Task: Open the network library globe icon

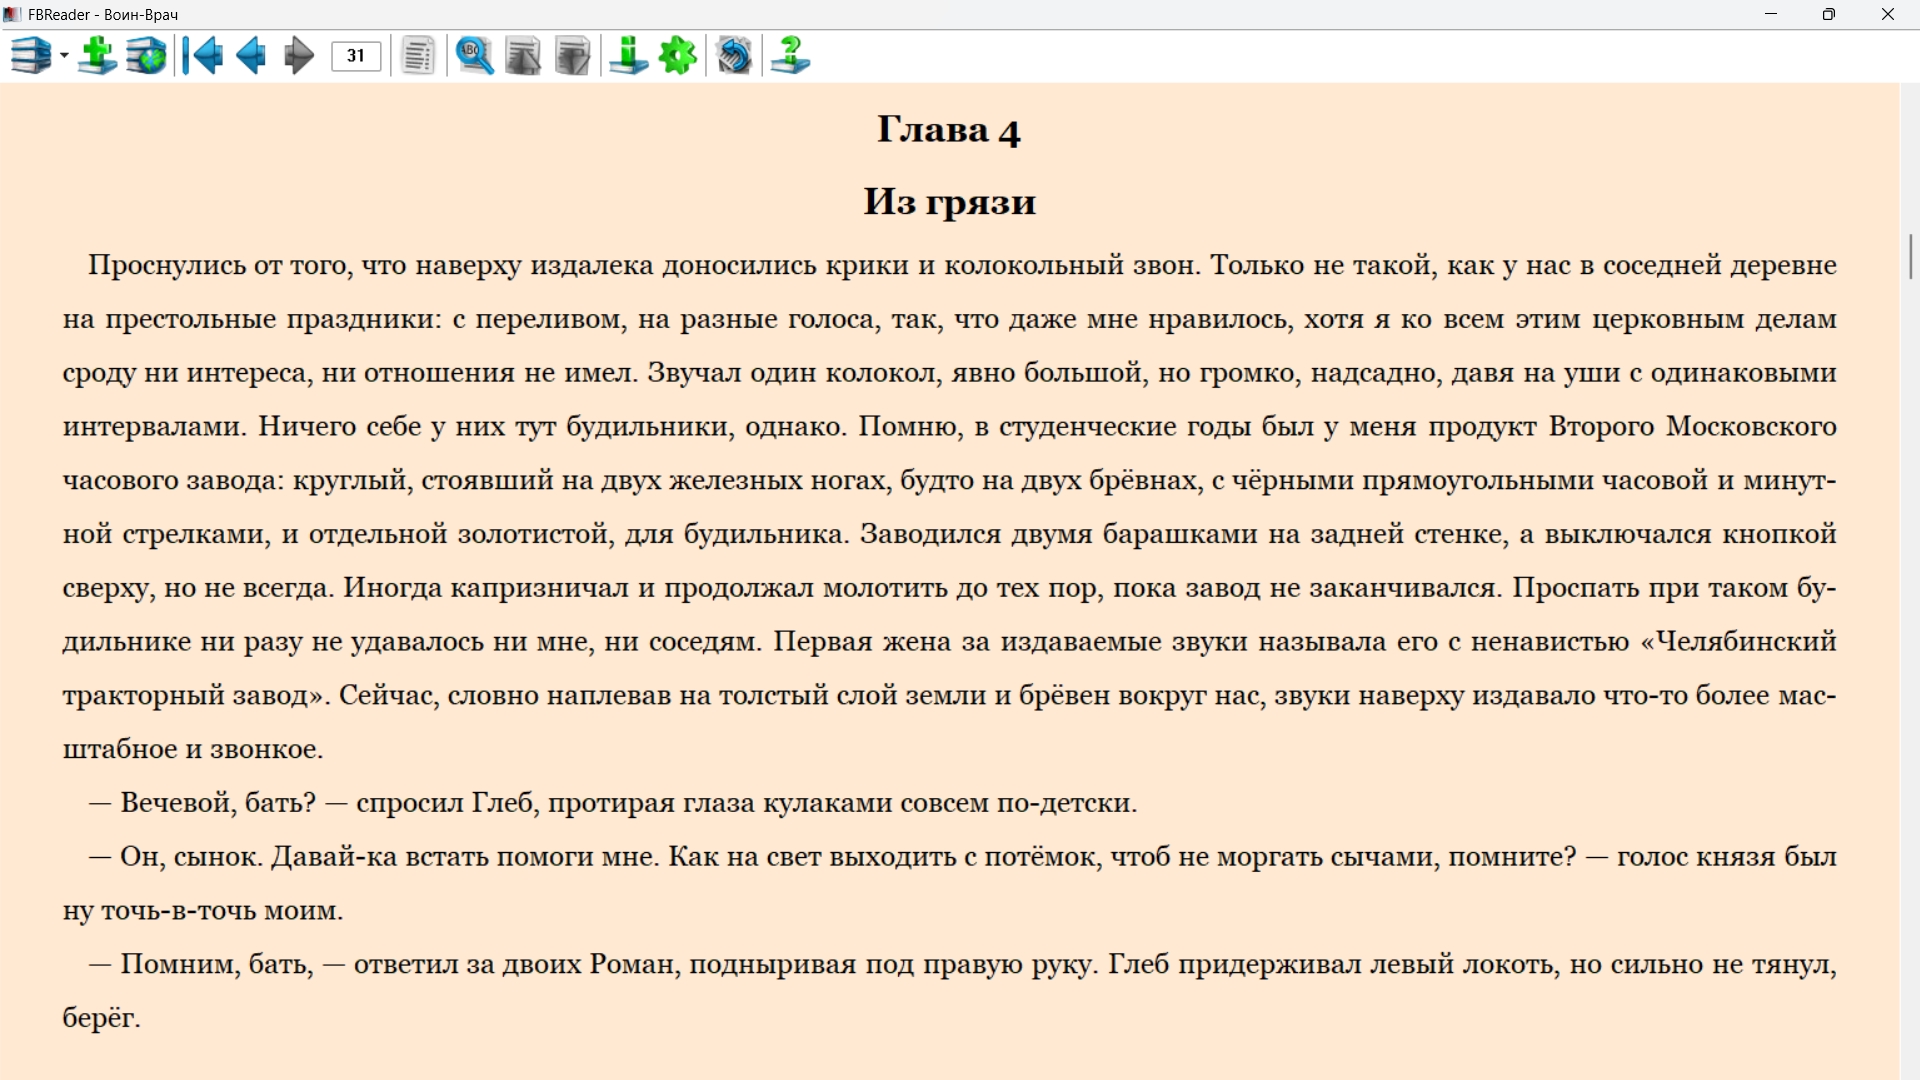Action: point(147,56)
